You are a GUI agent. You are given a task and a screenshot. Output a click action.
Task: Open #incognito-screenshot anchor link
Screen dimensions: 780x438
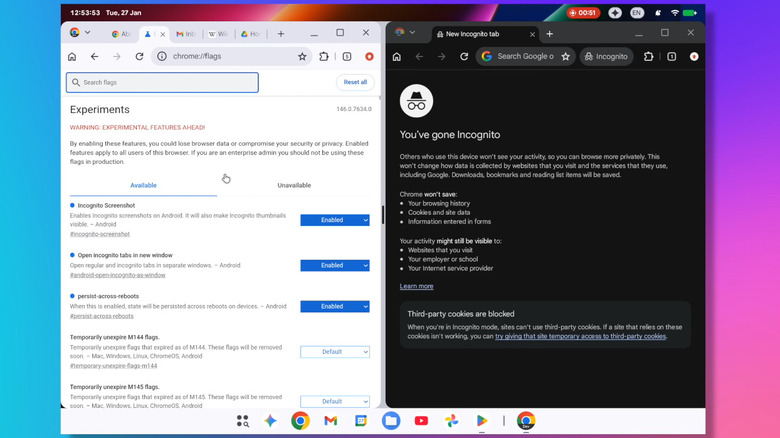coord(99,234)
